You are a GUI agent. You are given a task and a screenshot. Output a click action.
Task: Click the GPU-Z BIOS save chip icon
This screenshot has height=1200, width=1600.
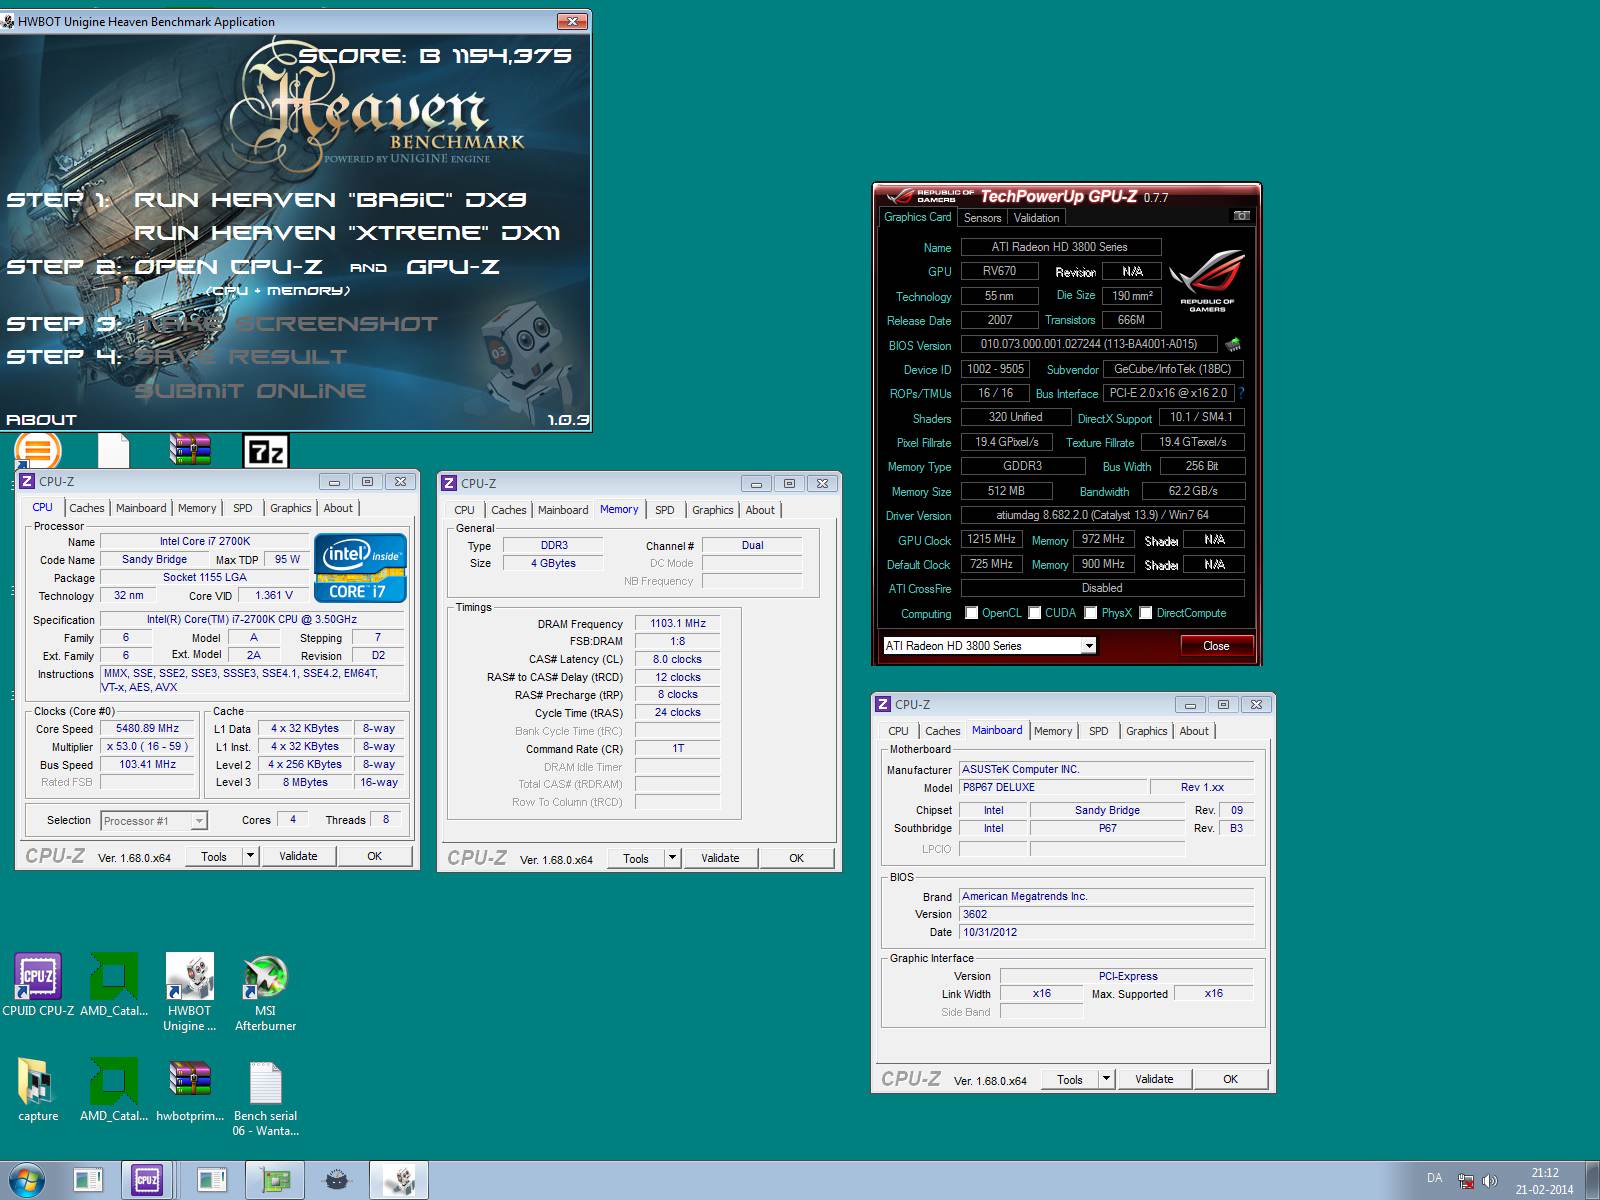1233,344
